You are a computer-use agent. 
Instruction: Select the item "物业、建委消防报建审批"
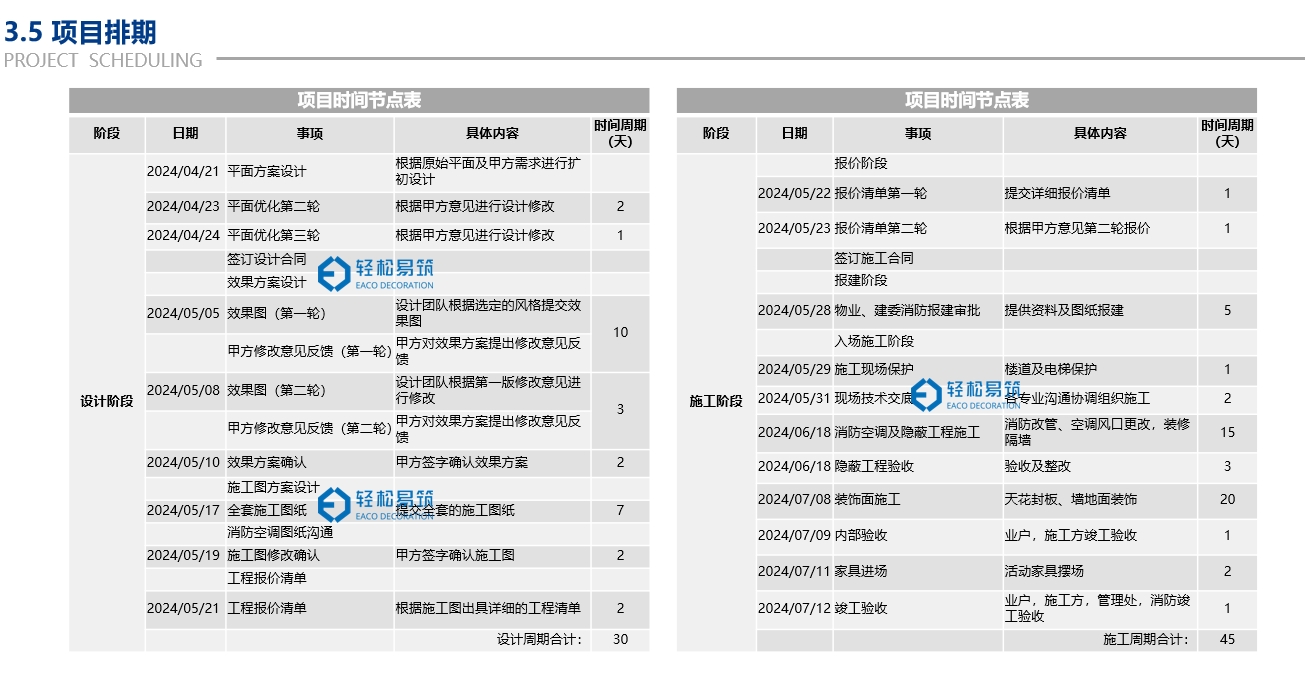(908, 310)
